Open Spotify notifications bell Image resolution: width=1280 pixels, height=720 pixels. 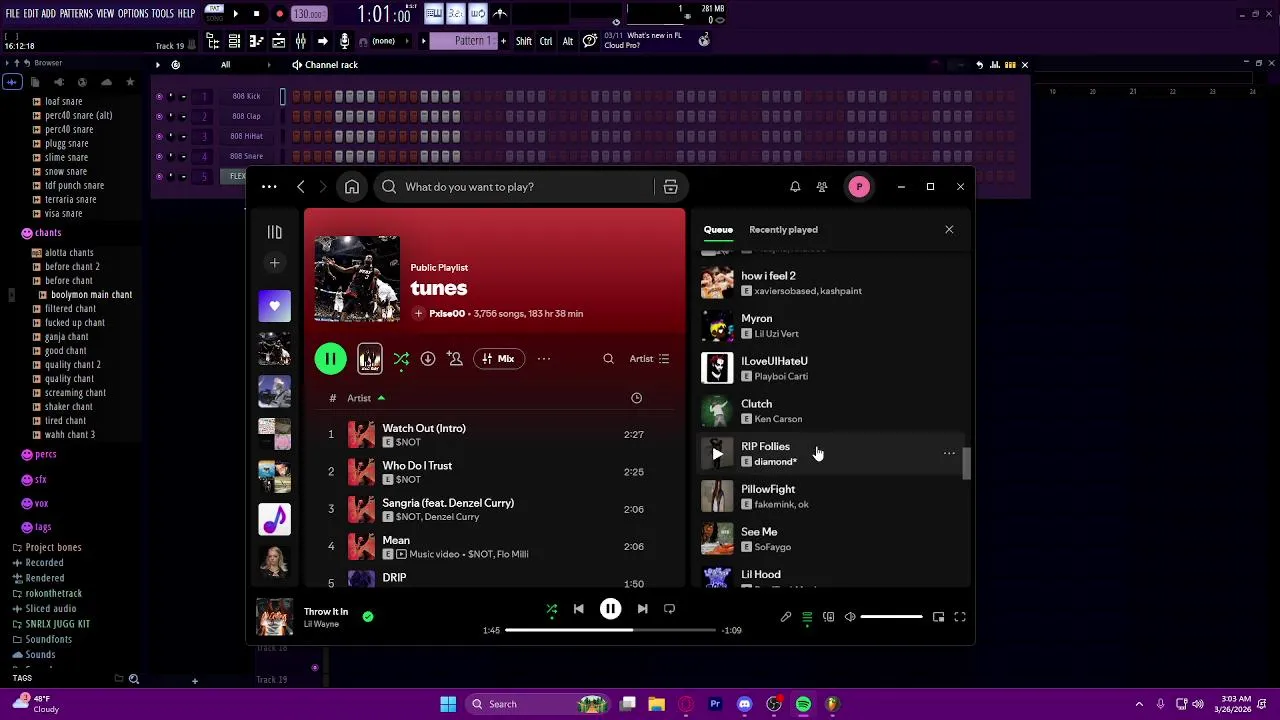point(795,187)
